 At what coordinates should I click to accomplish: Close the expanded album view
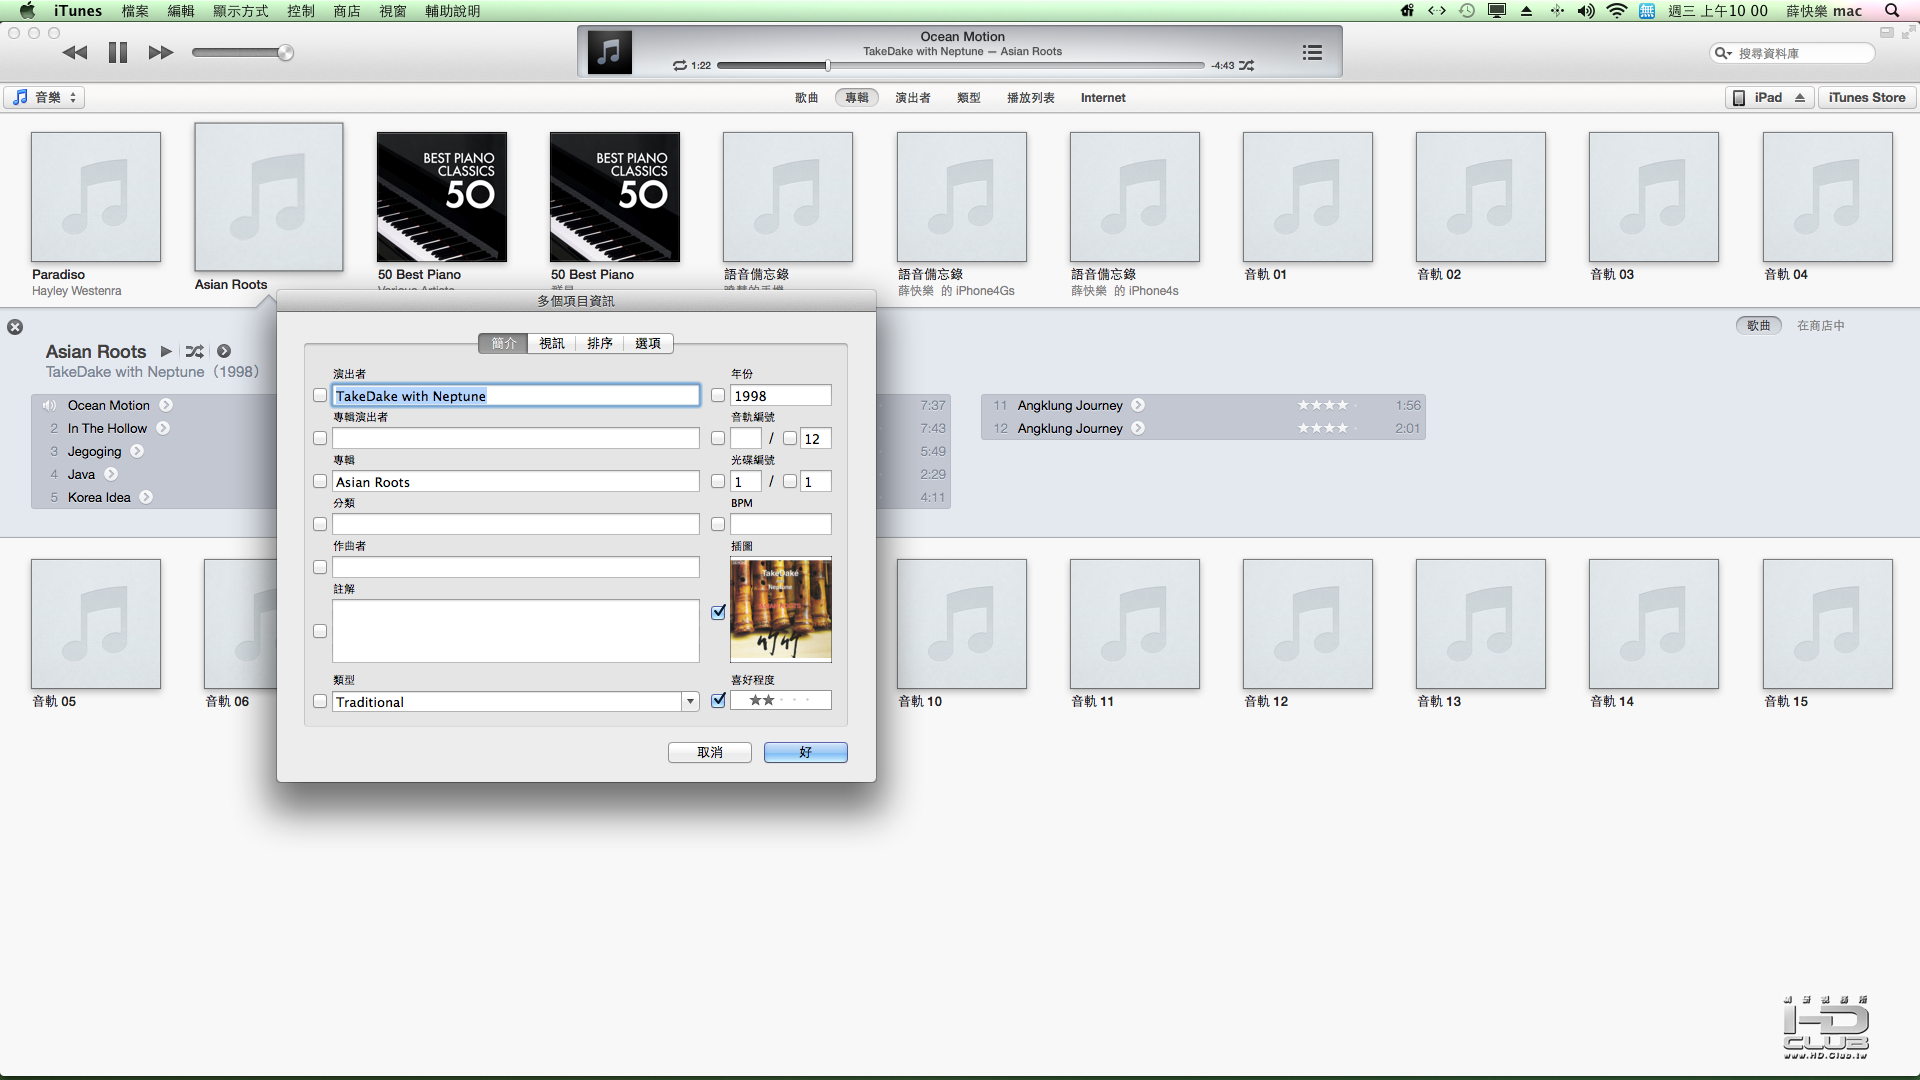[15, 327]
